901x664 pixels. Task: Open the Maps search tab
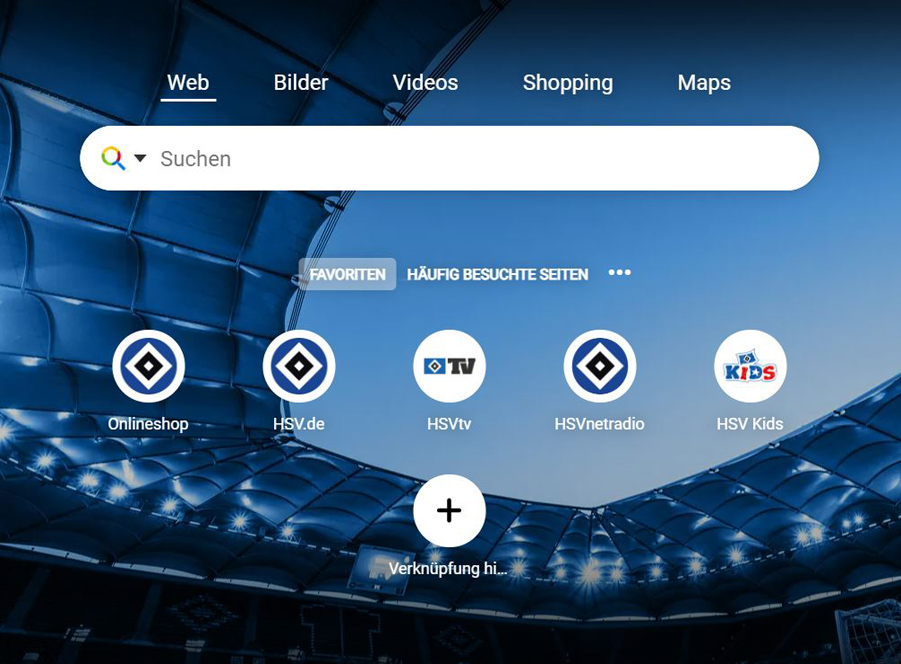click(704, 83)
